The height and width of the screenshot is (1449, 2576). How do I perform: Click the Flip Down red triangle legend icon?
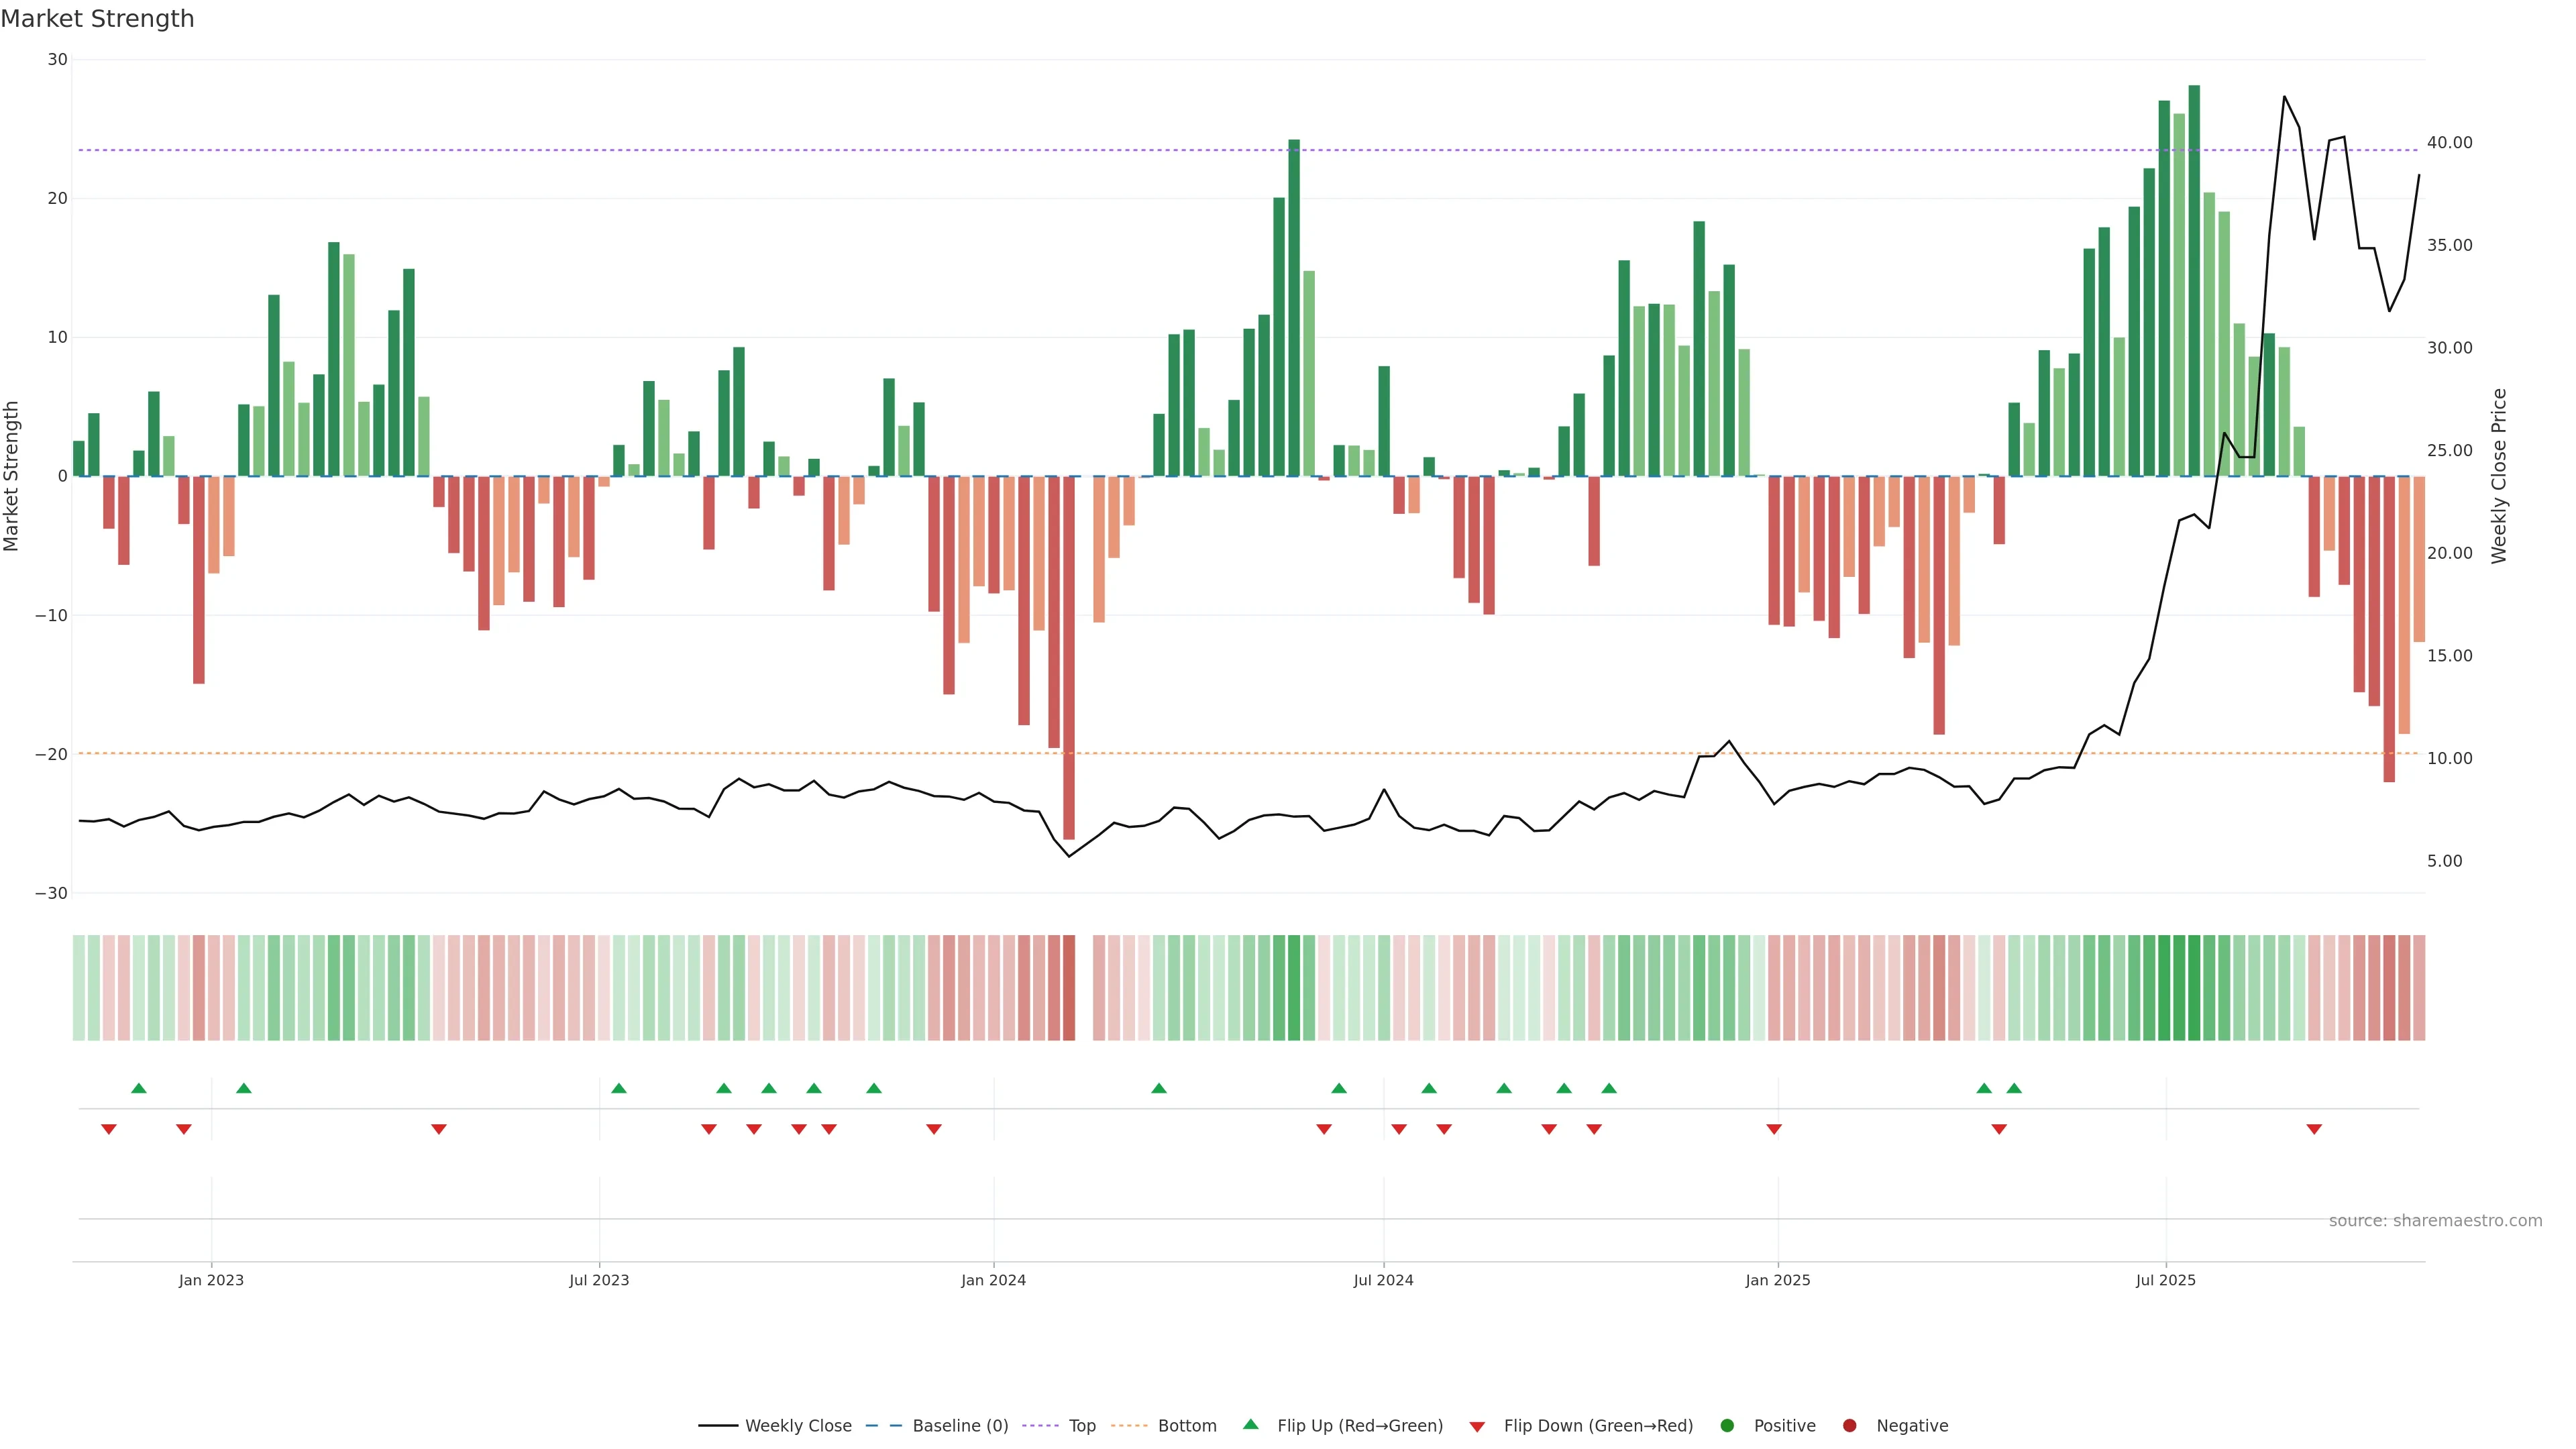pyautogui.click(x=1477, y=1427)
